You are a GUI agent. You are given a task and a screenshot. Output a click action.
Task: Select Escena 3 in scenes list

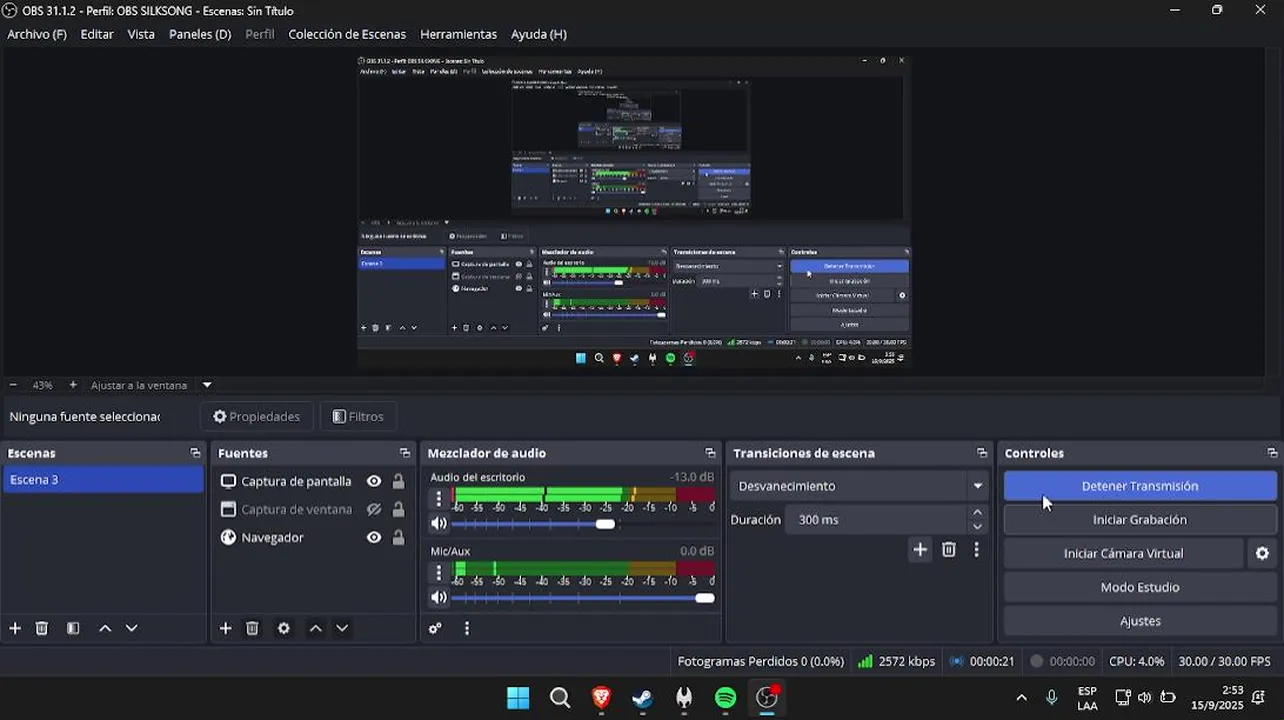pyautogui.click(x=103, y=480)
